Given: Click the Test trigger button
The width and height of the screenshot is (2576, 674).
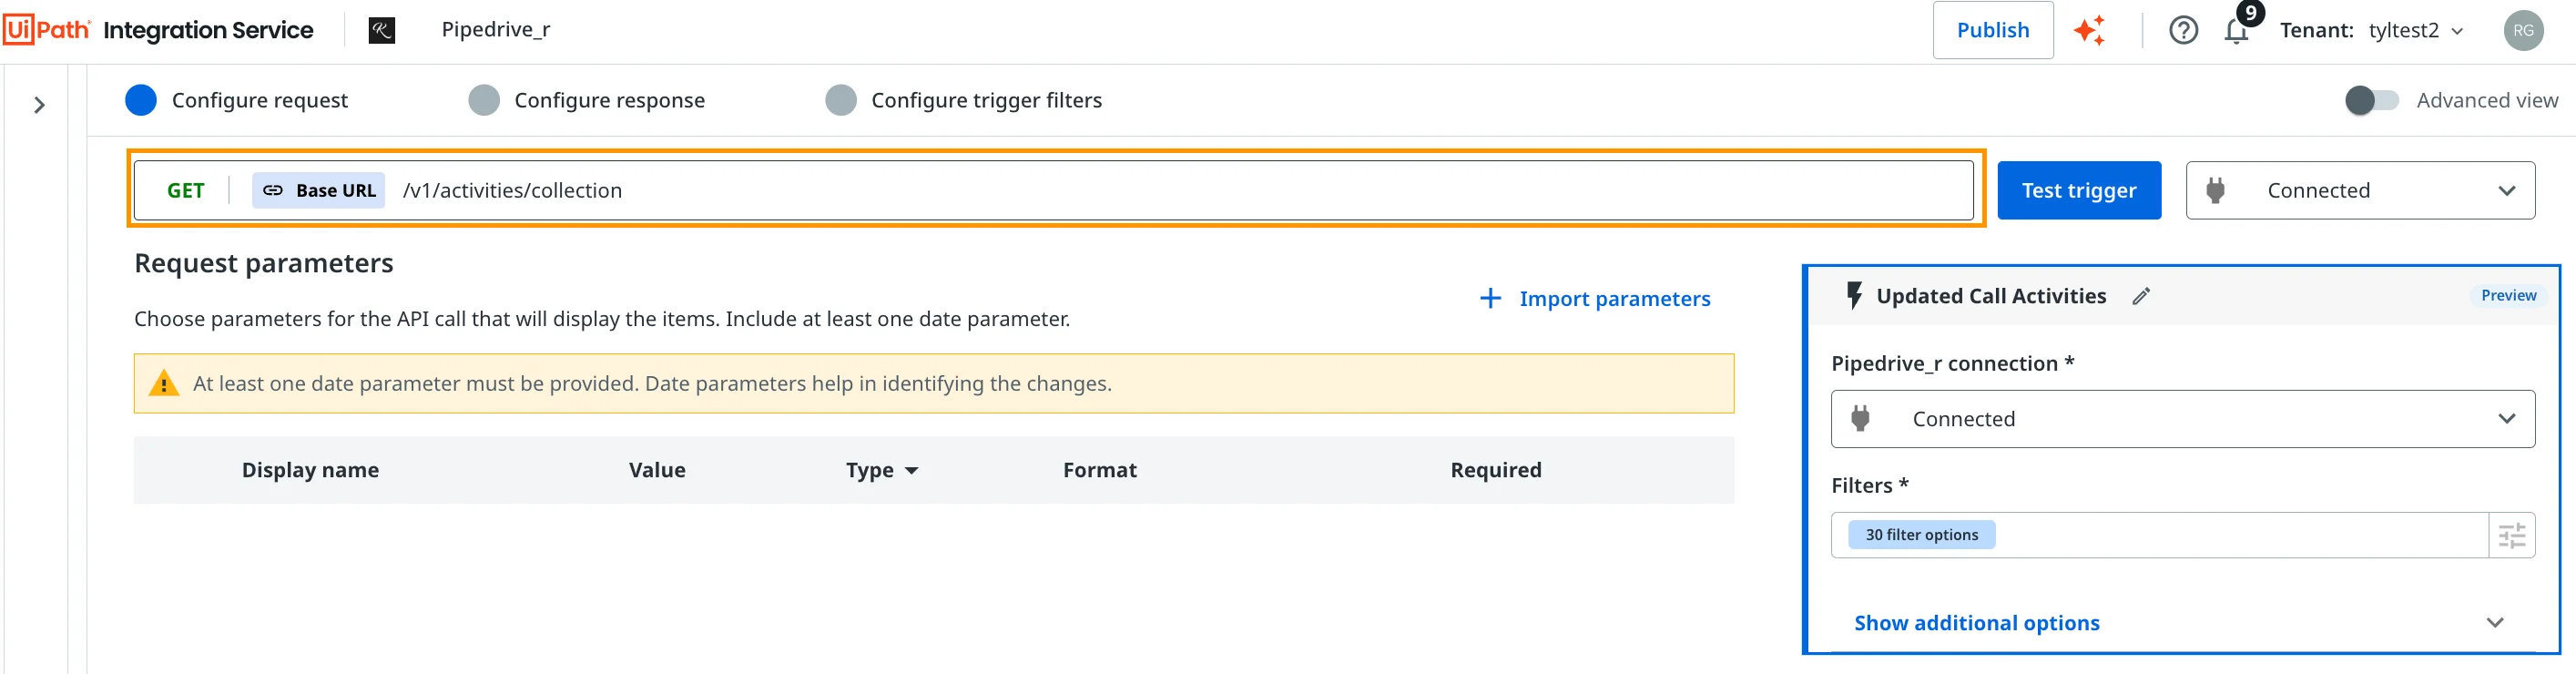Looking at the screenshot, I should tap(2078, 190).
